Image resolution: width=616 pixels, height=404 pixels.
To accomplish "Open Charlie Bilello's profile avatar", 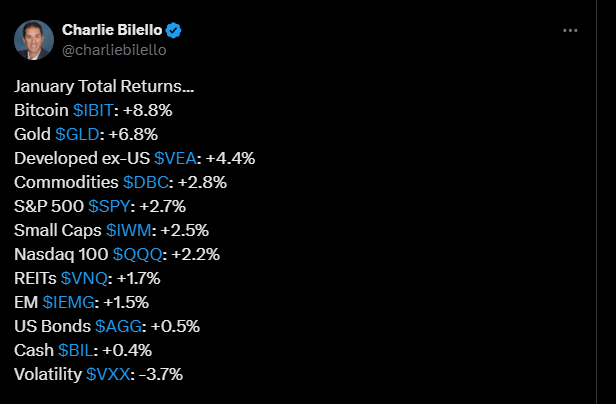I will [34, 40].
